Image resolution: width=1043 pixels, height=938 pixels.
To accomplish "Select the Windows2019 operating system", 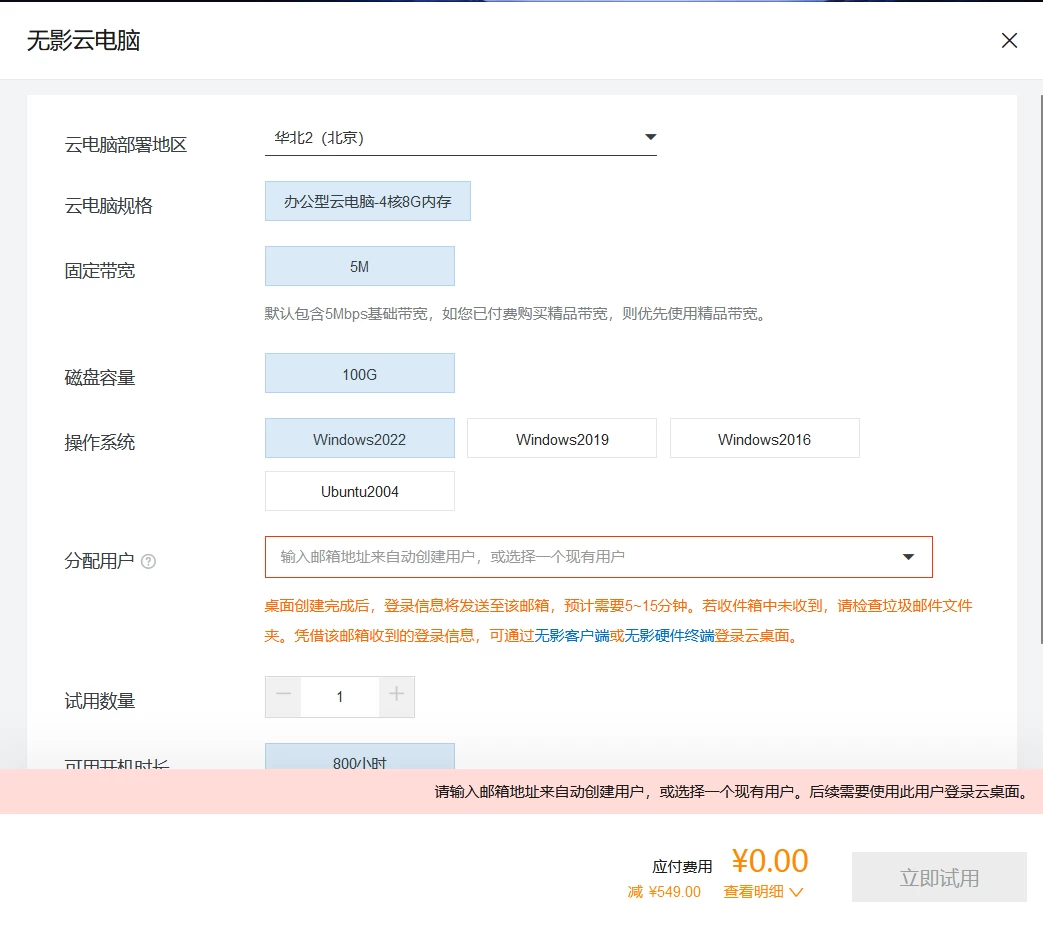I will (561, 438).
